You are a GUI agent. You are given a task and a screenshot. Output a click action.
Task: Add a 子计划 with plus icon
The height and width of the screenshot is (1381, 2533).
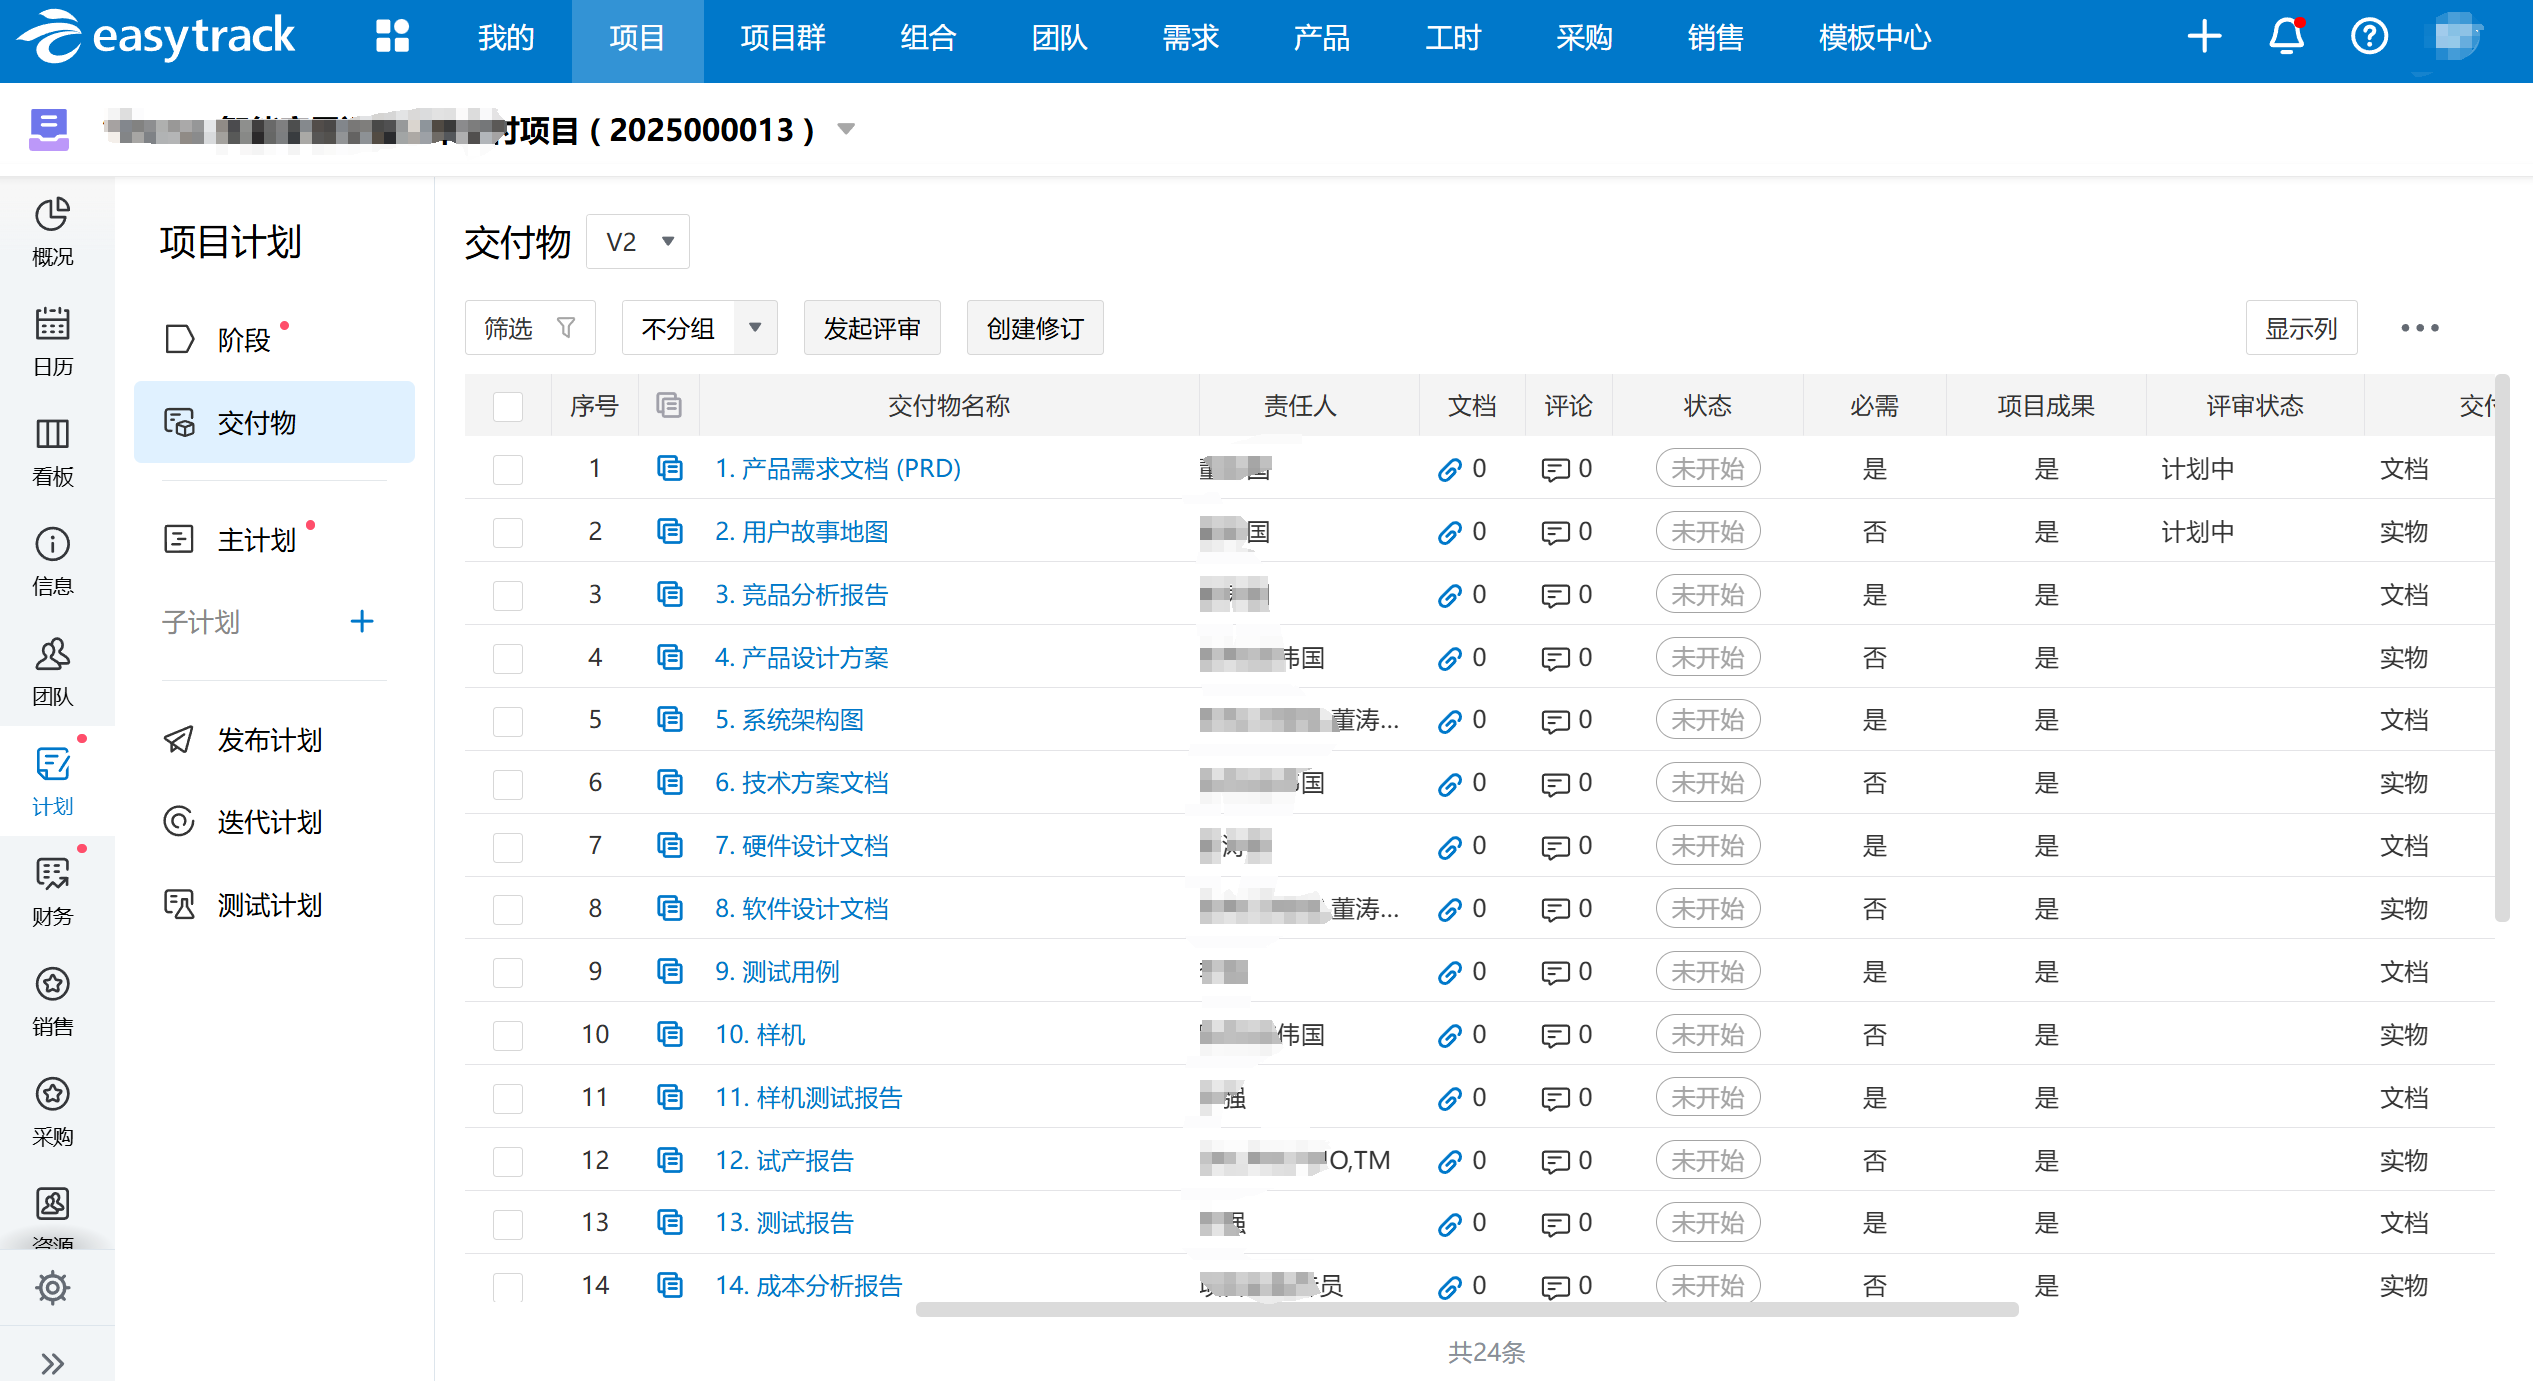coord(362,622)
